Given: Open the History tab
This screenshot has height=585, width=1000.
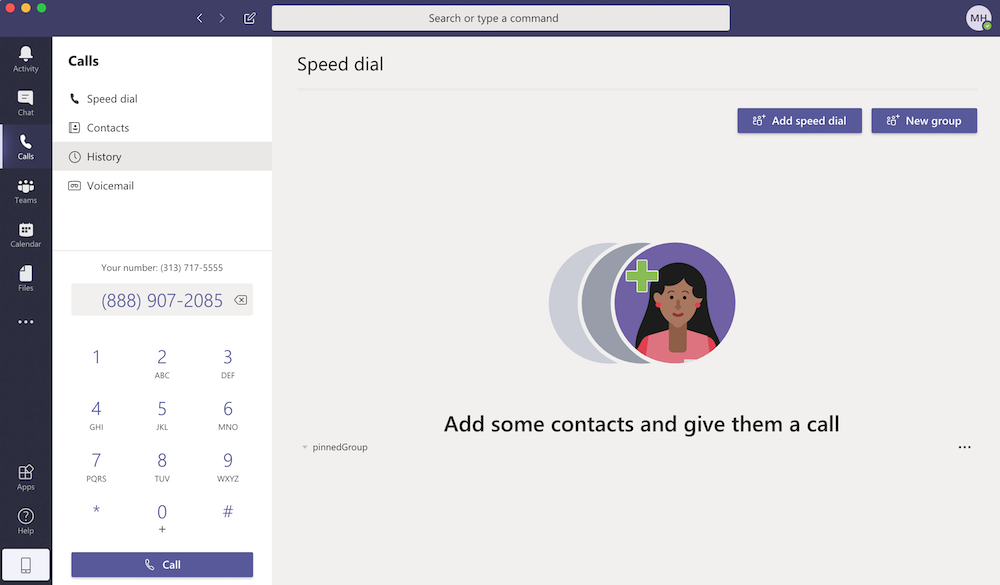Looking at the screenshot, I should click(162, 156).
